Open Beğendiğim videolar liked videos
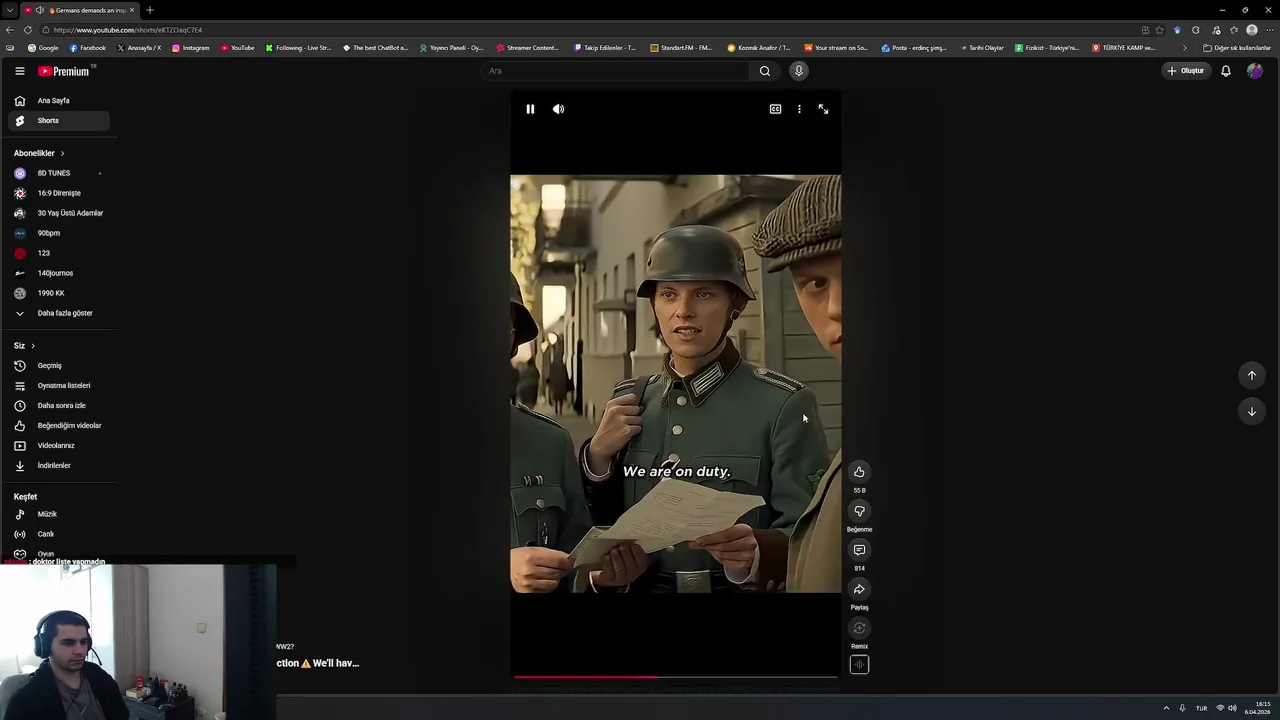This screenshot has width=1280, height=720. tap(58, 425)
